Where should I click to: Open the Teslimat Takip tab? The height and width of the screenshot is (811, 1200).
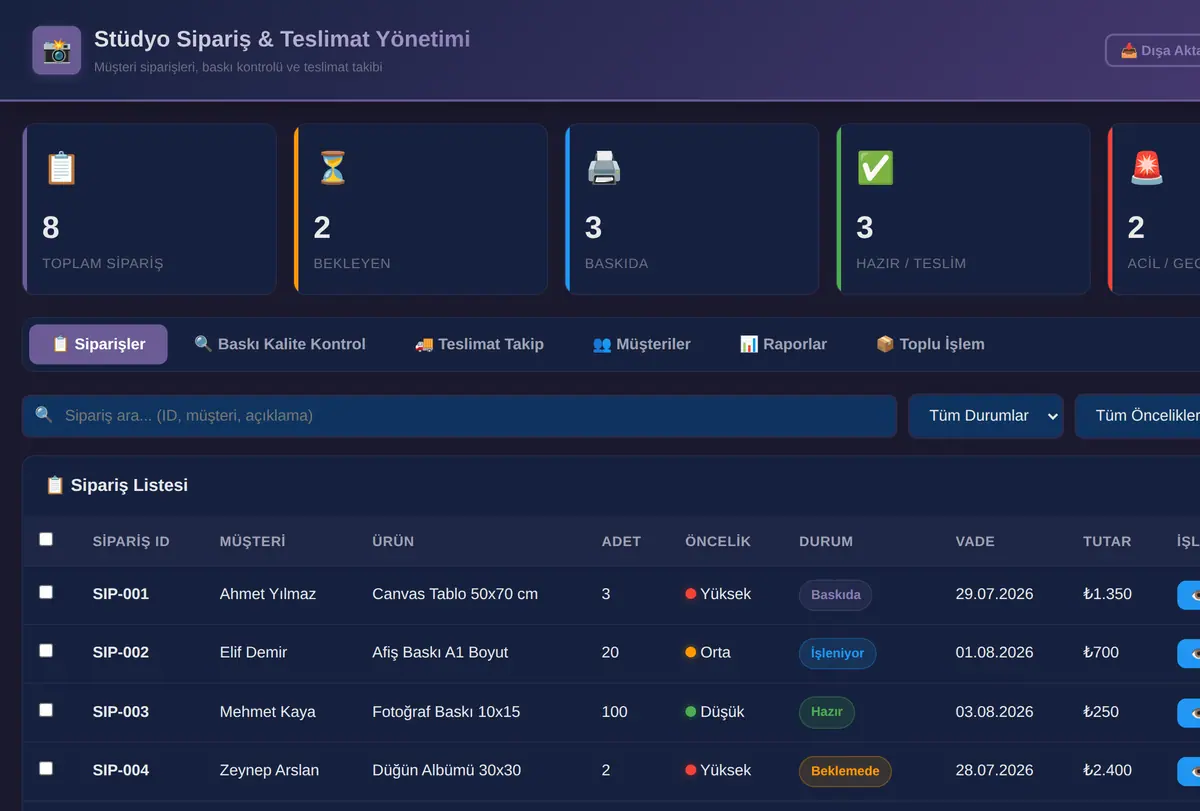pyautogui.click(x=479, y=344)
